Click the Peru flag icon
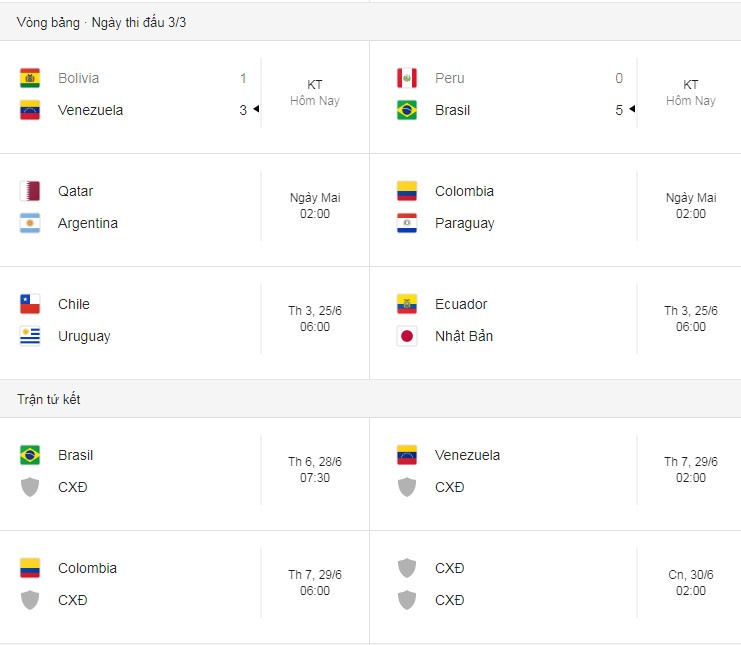 click(x=406, y=78)
